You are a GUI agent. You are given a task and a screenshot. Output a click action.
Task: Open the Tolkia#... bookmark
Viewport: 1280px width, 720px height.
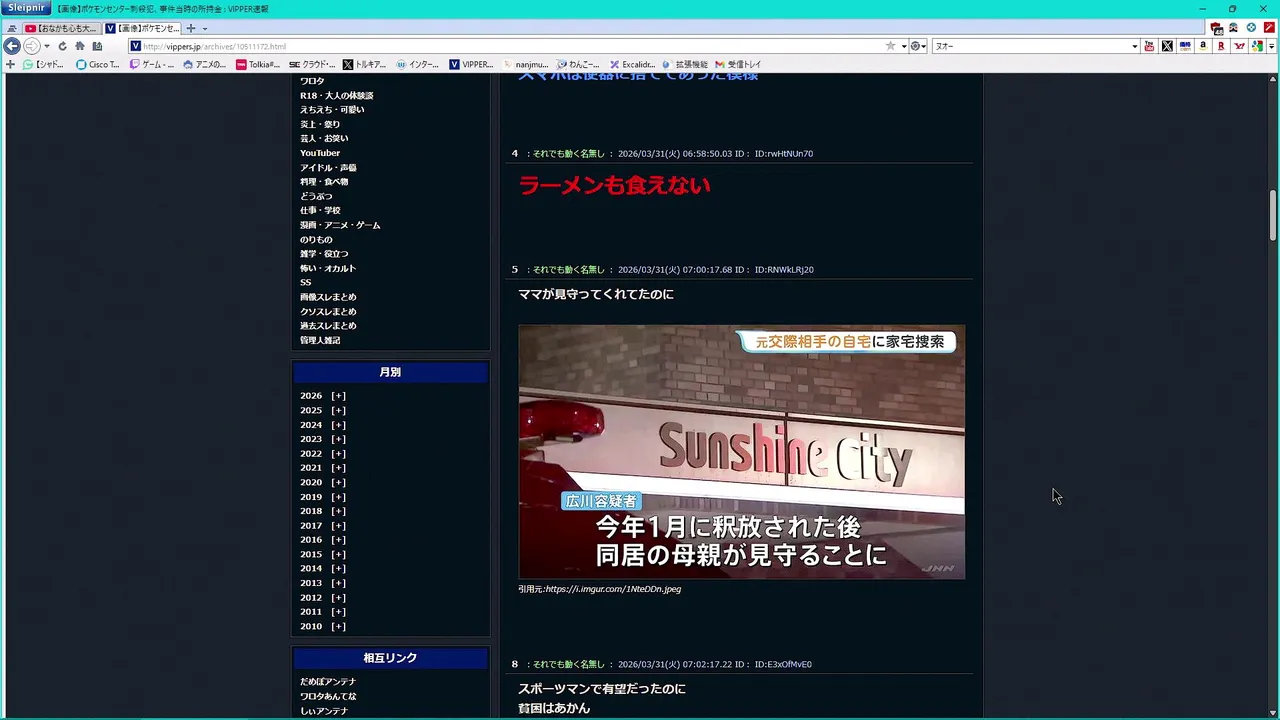pyautogui.click(x=258, y=64)
